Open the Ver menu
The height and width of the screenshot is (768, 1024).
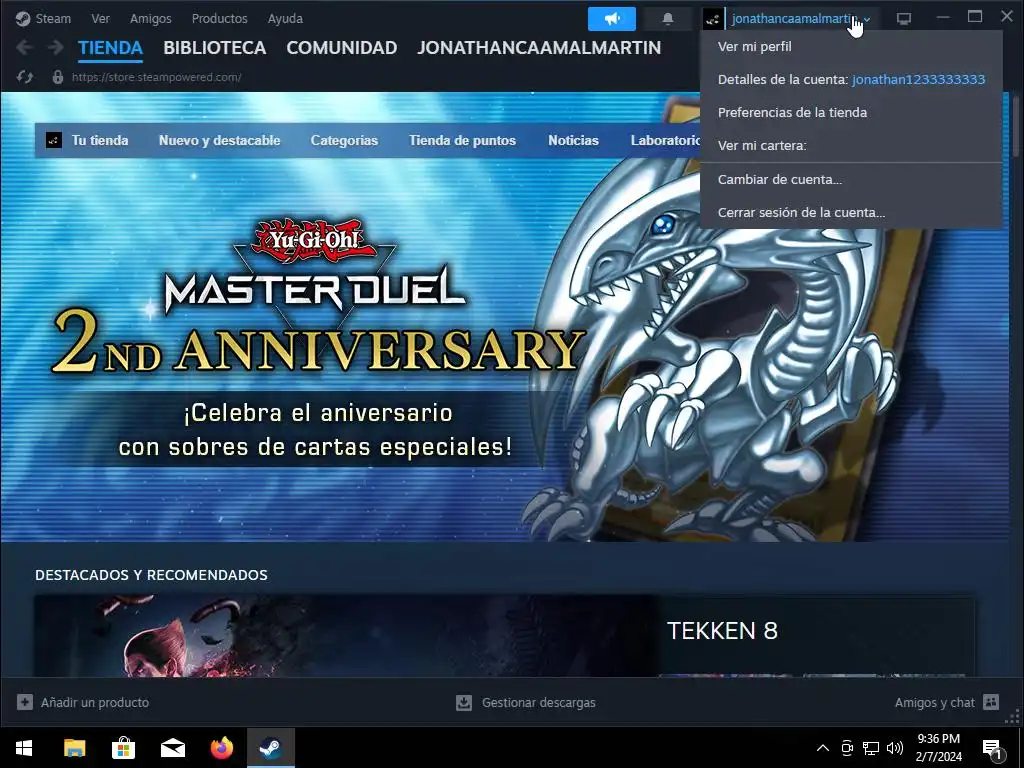coord(101,18)
